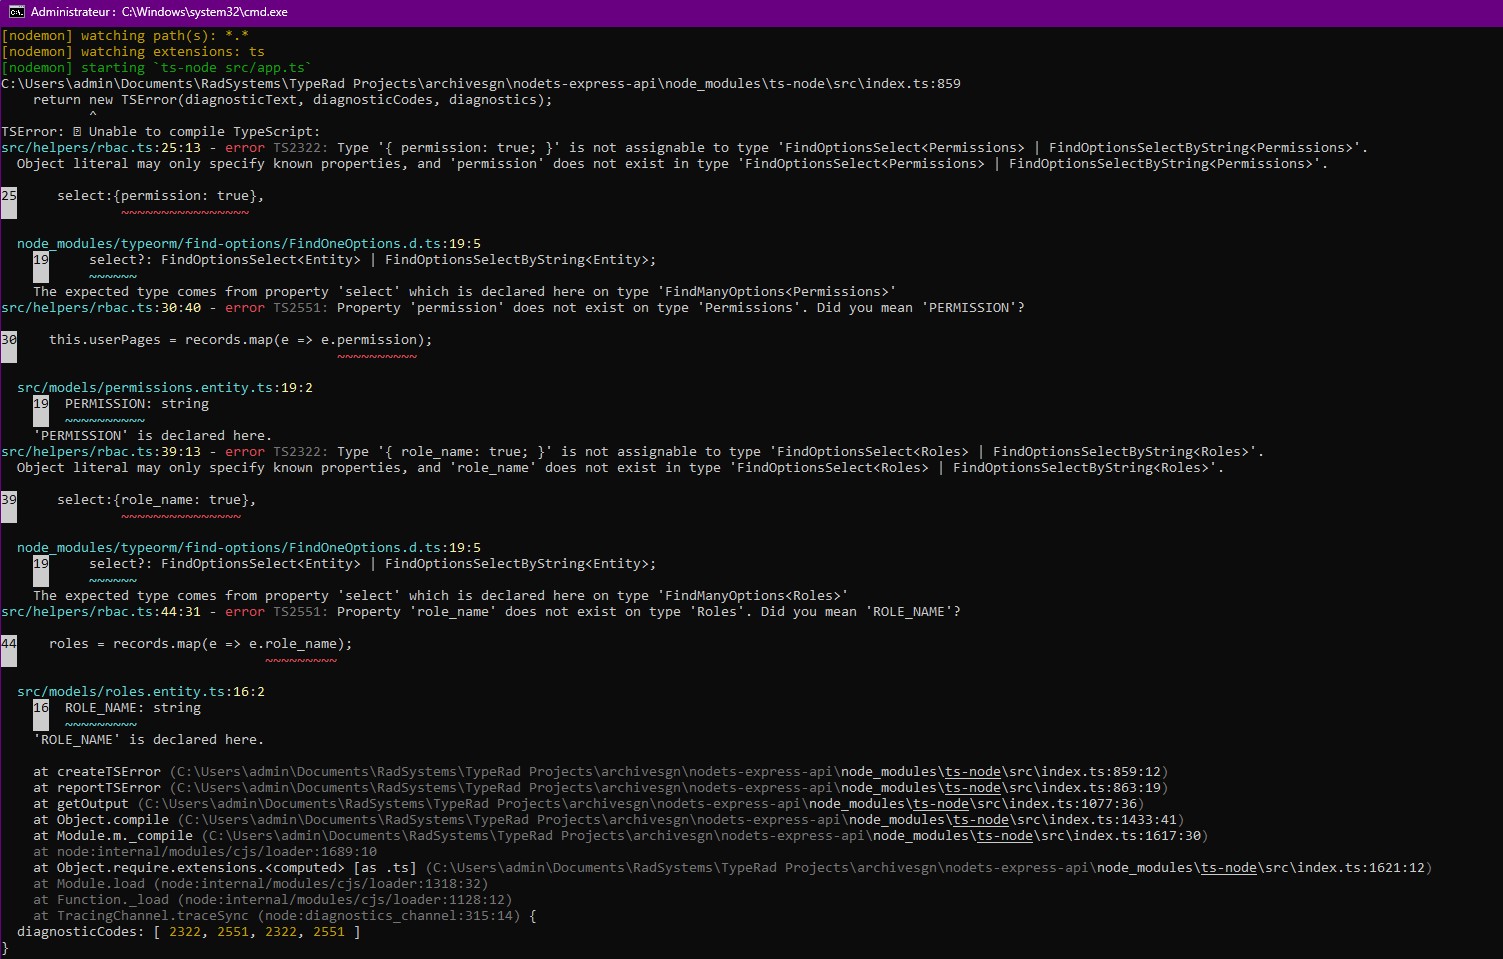This screenshot has width=1503, height=959.
Task: Open the src/helpers/rbac.ts:30:40 error path
Action: [101, 308]
